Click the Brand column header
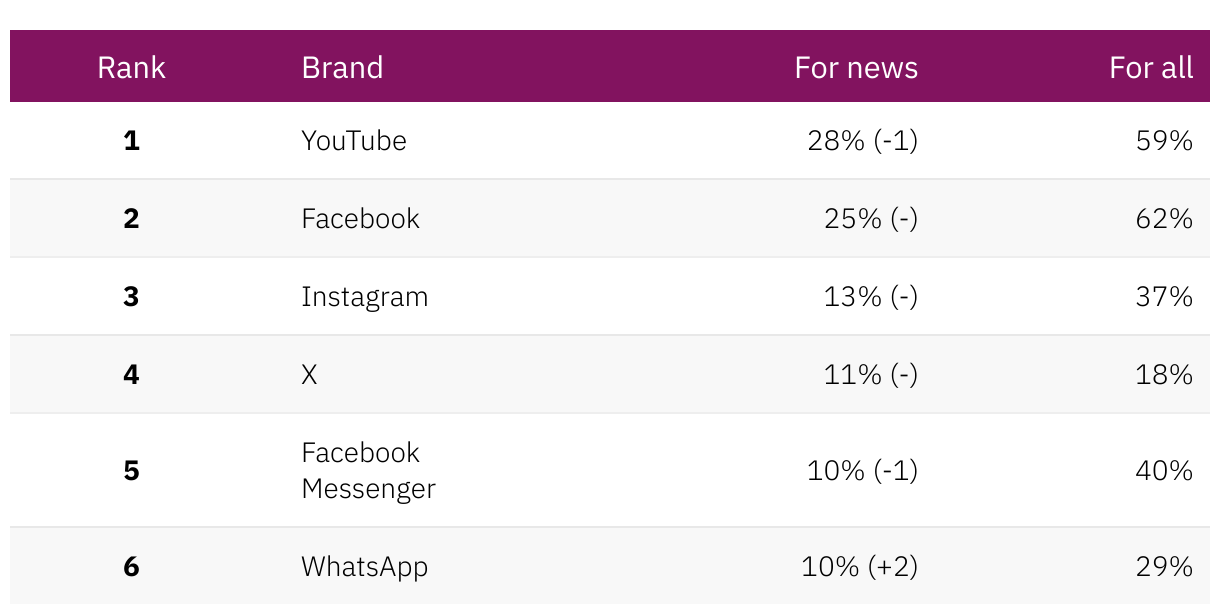 coord(342,68)
